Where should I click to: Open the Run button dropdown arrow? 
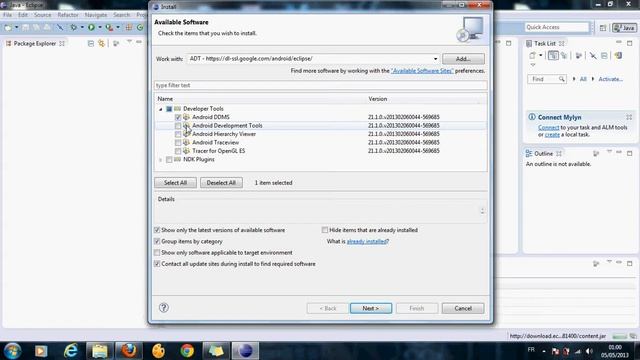(100, 27)
